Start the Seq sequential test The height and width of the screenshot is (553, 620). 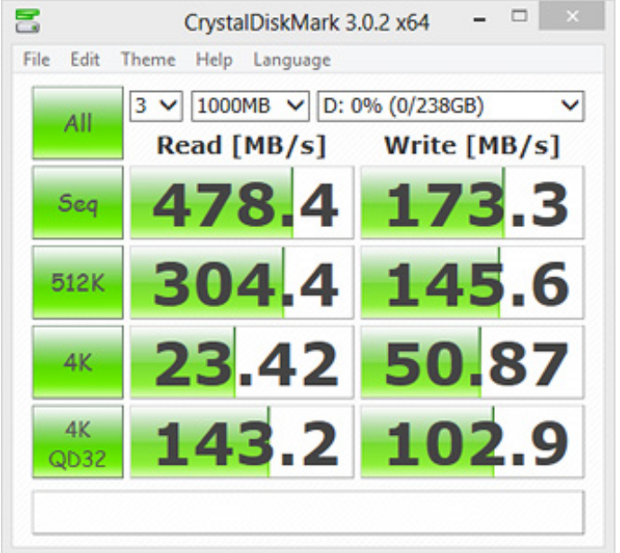[77, 203]
